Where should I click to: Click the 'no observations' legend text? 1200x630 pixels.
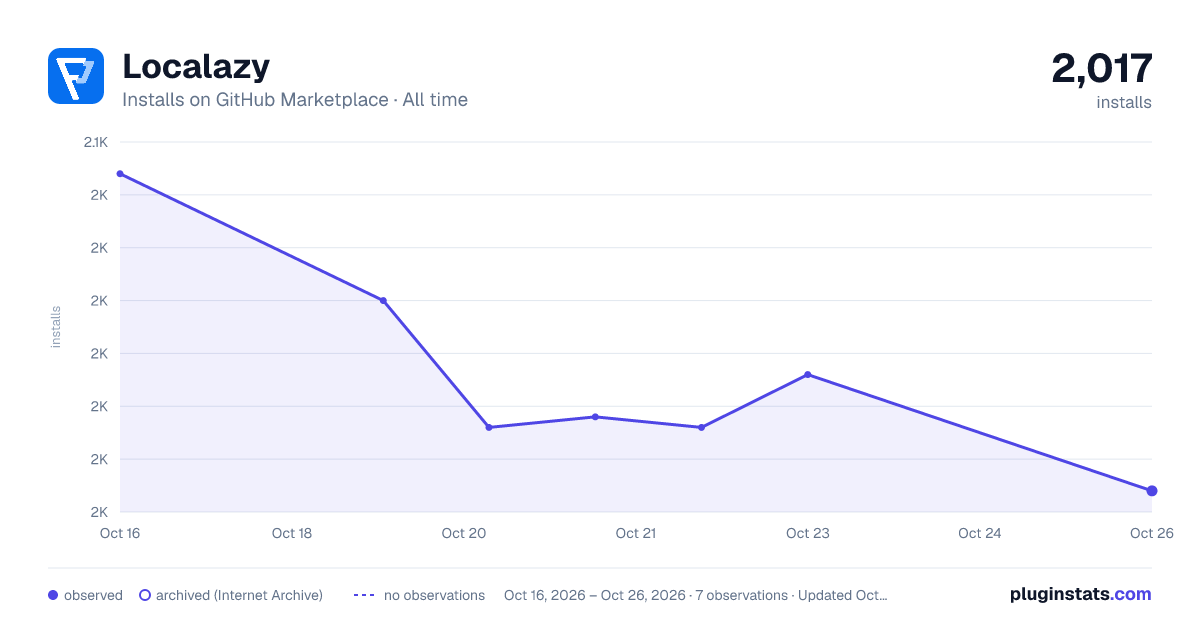(434, 595)
